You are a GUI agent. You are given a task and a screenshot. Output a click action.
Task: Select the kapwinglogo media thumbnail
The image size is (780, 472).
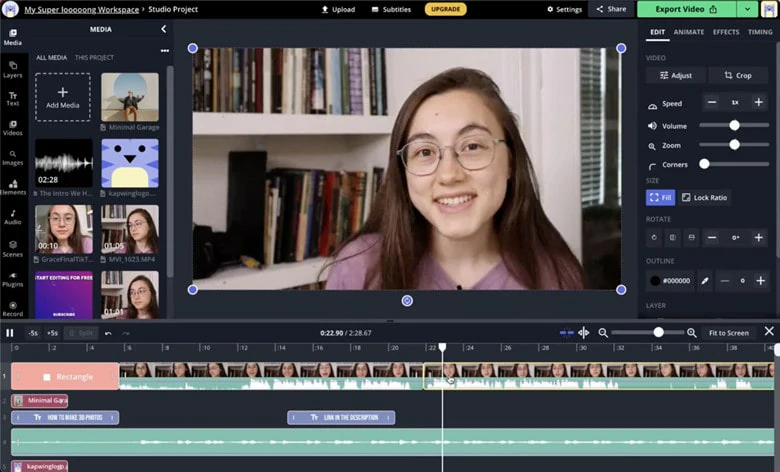click(130, 163)
